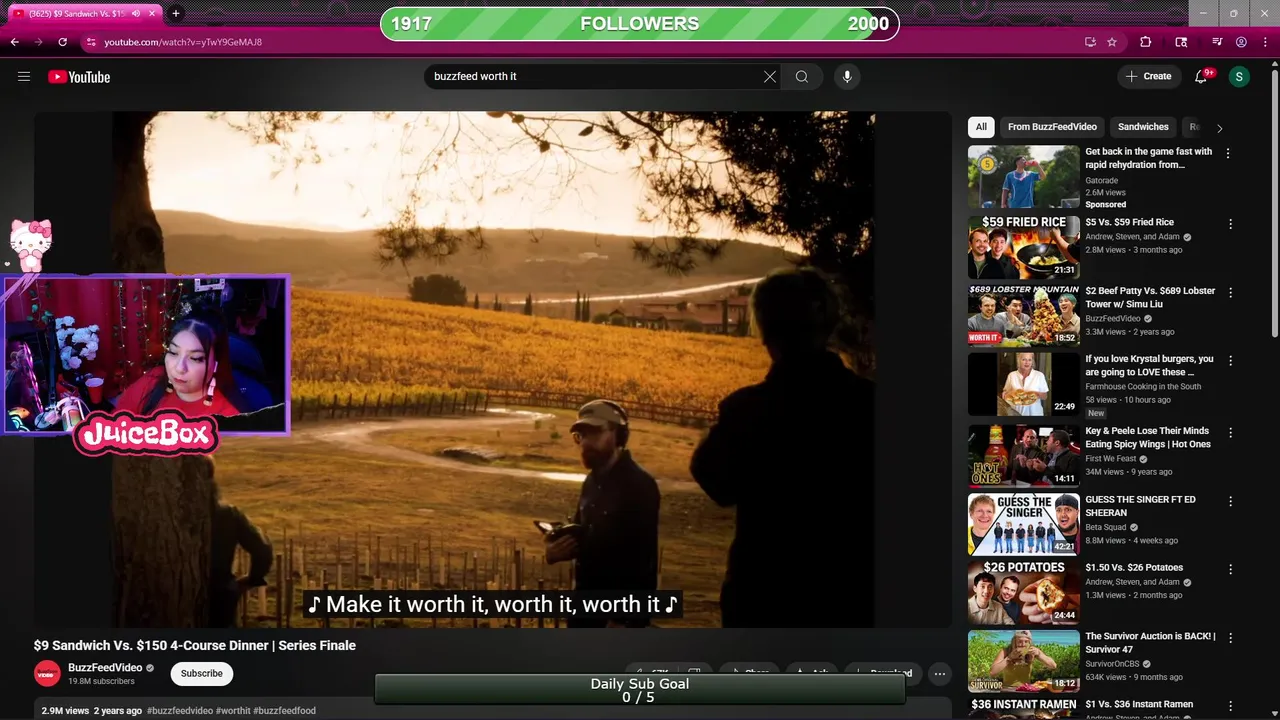The width and height of the screenshot is (1280, 720).
Task: Clear the search box with the X
Action: (x=770, y=76)
